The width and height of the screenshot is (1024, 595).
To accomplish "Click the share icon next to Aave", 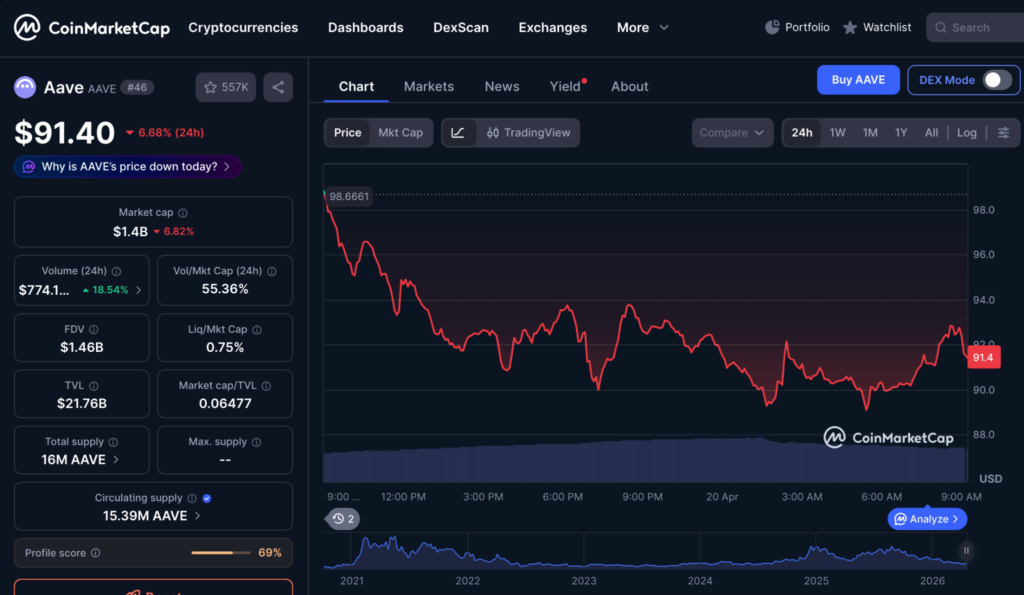I will click(x=278, y=88).
